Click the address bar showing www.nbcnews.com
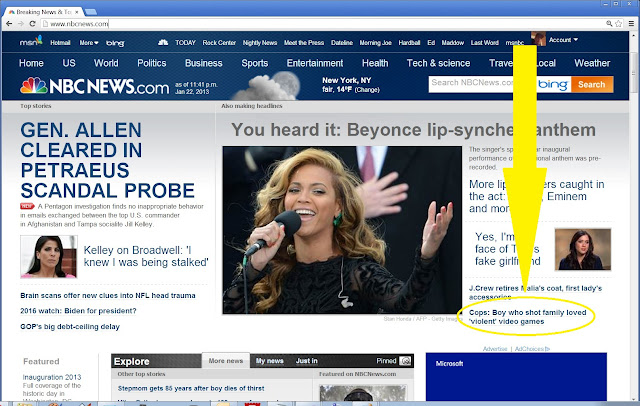The image size is (640, 406). (322, 24)
